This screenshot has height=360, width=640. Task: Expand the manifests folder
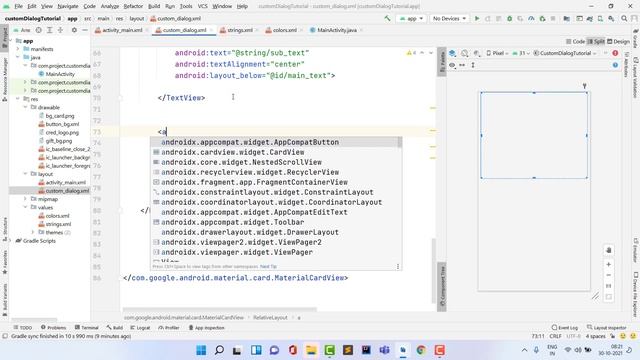tap(18, 49)
